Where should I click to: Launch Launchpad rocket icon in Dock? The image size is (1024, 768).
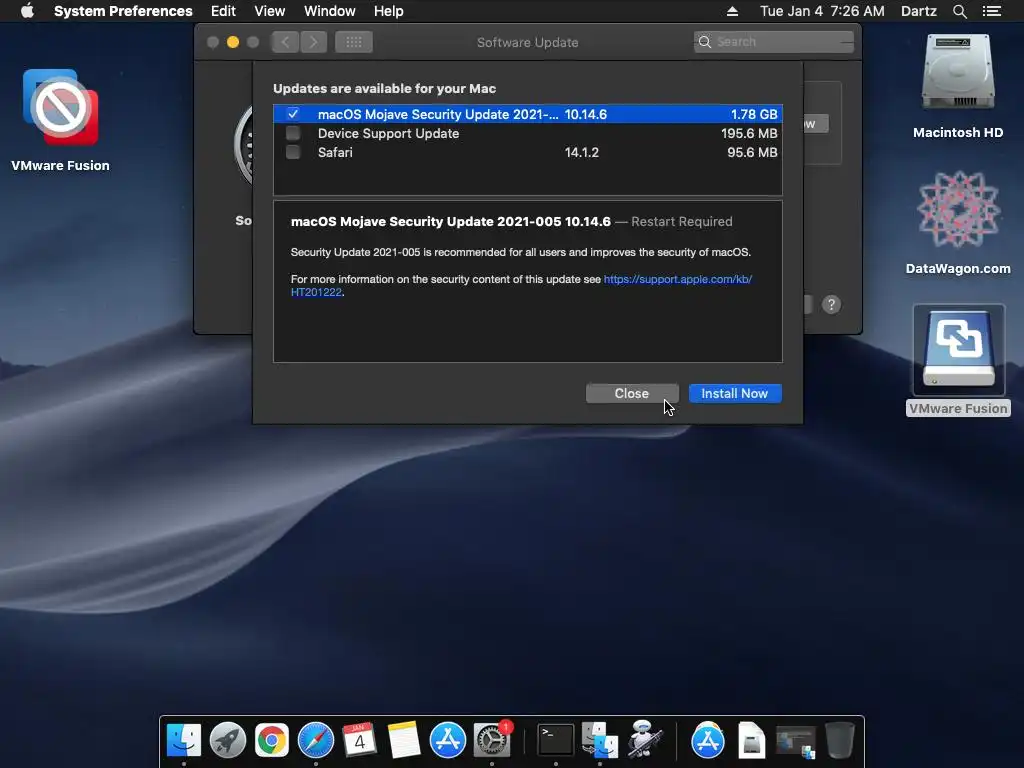[x=227, y=740]
